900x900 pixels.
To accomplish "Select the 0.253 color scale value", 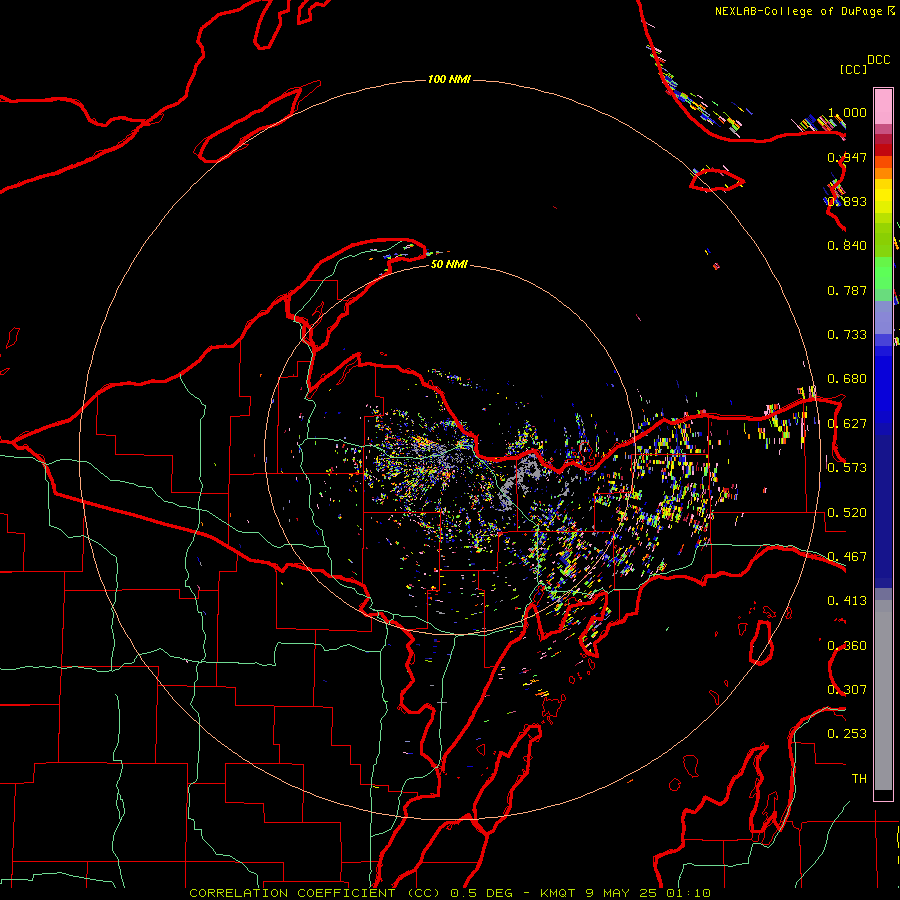I will (x=847, y=734).
